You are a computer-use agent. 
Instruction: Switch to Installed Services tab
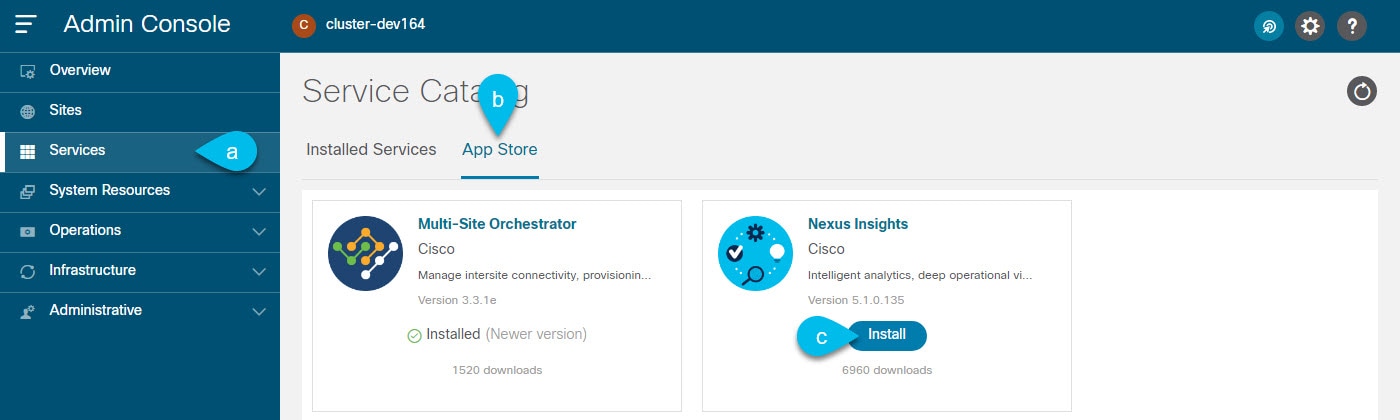click(371, 149)
